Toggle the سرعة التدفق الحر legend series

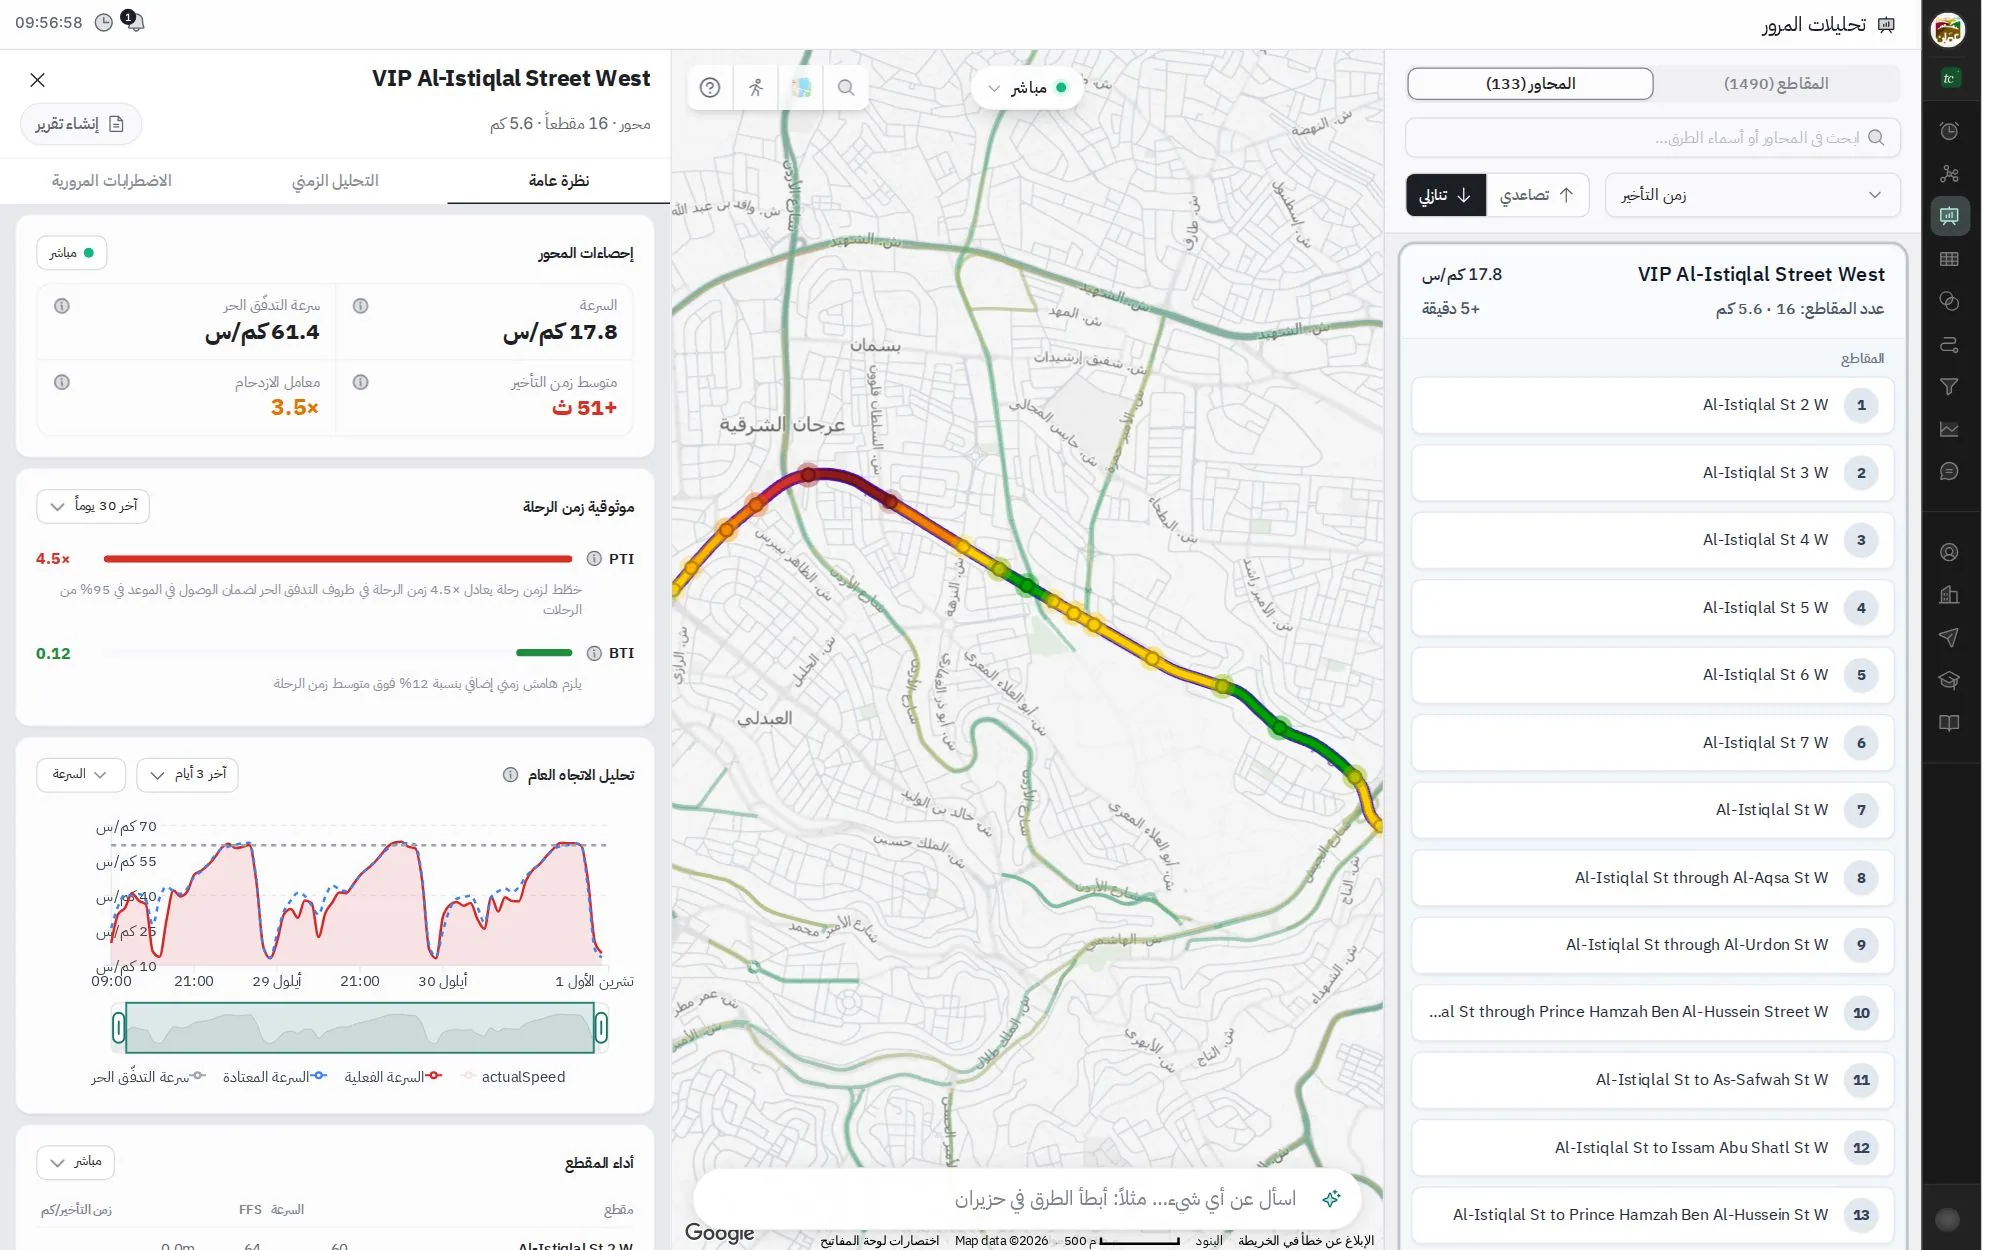(x=148, y=1077)
